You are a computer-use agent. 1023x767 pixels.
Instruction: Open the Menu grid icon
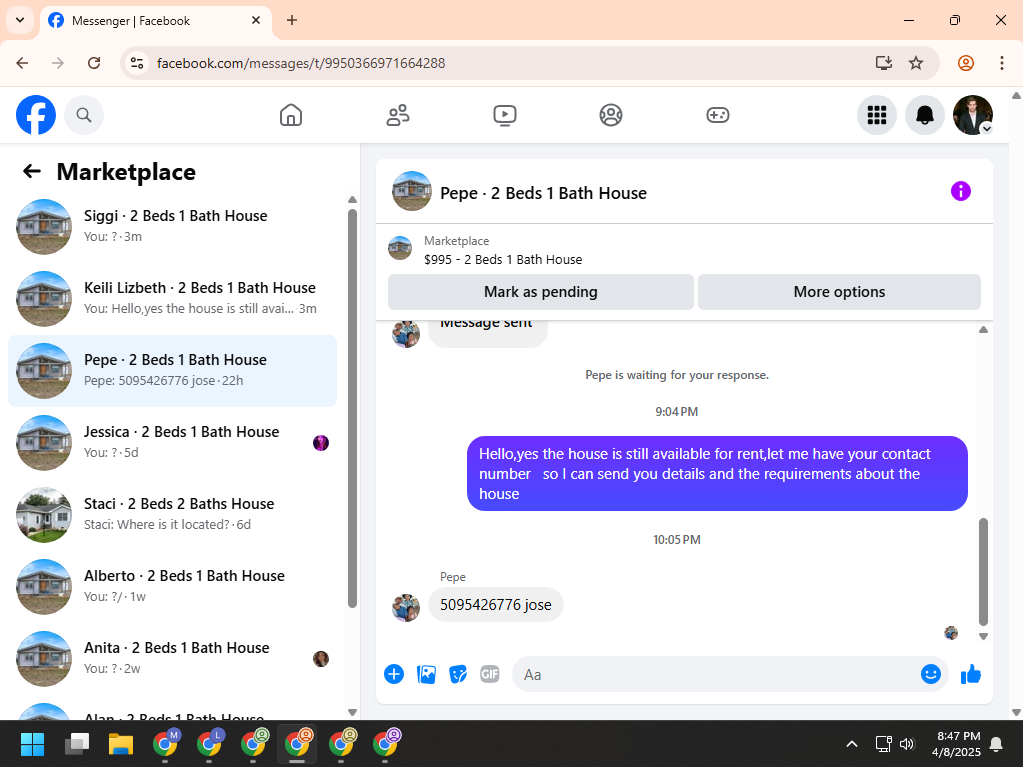(x=877, y=115)
